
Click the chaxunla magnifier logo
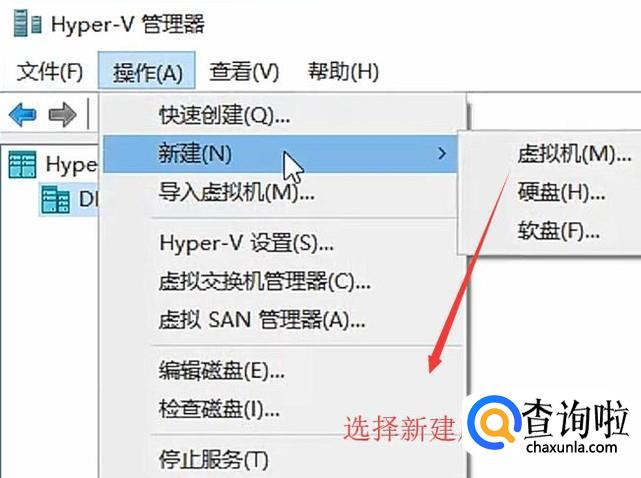(x=493, y=421)
